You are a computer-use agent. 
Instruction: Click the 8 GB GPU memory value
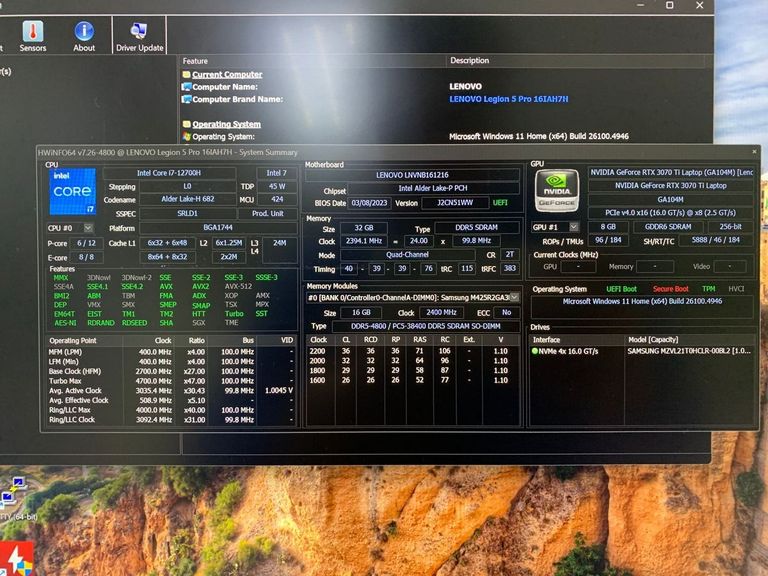coord(608,227)
